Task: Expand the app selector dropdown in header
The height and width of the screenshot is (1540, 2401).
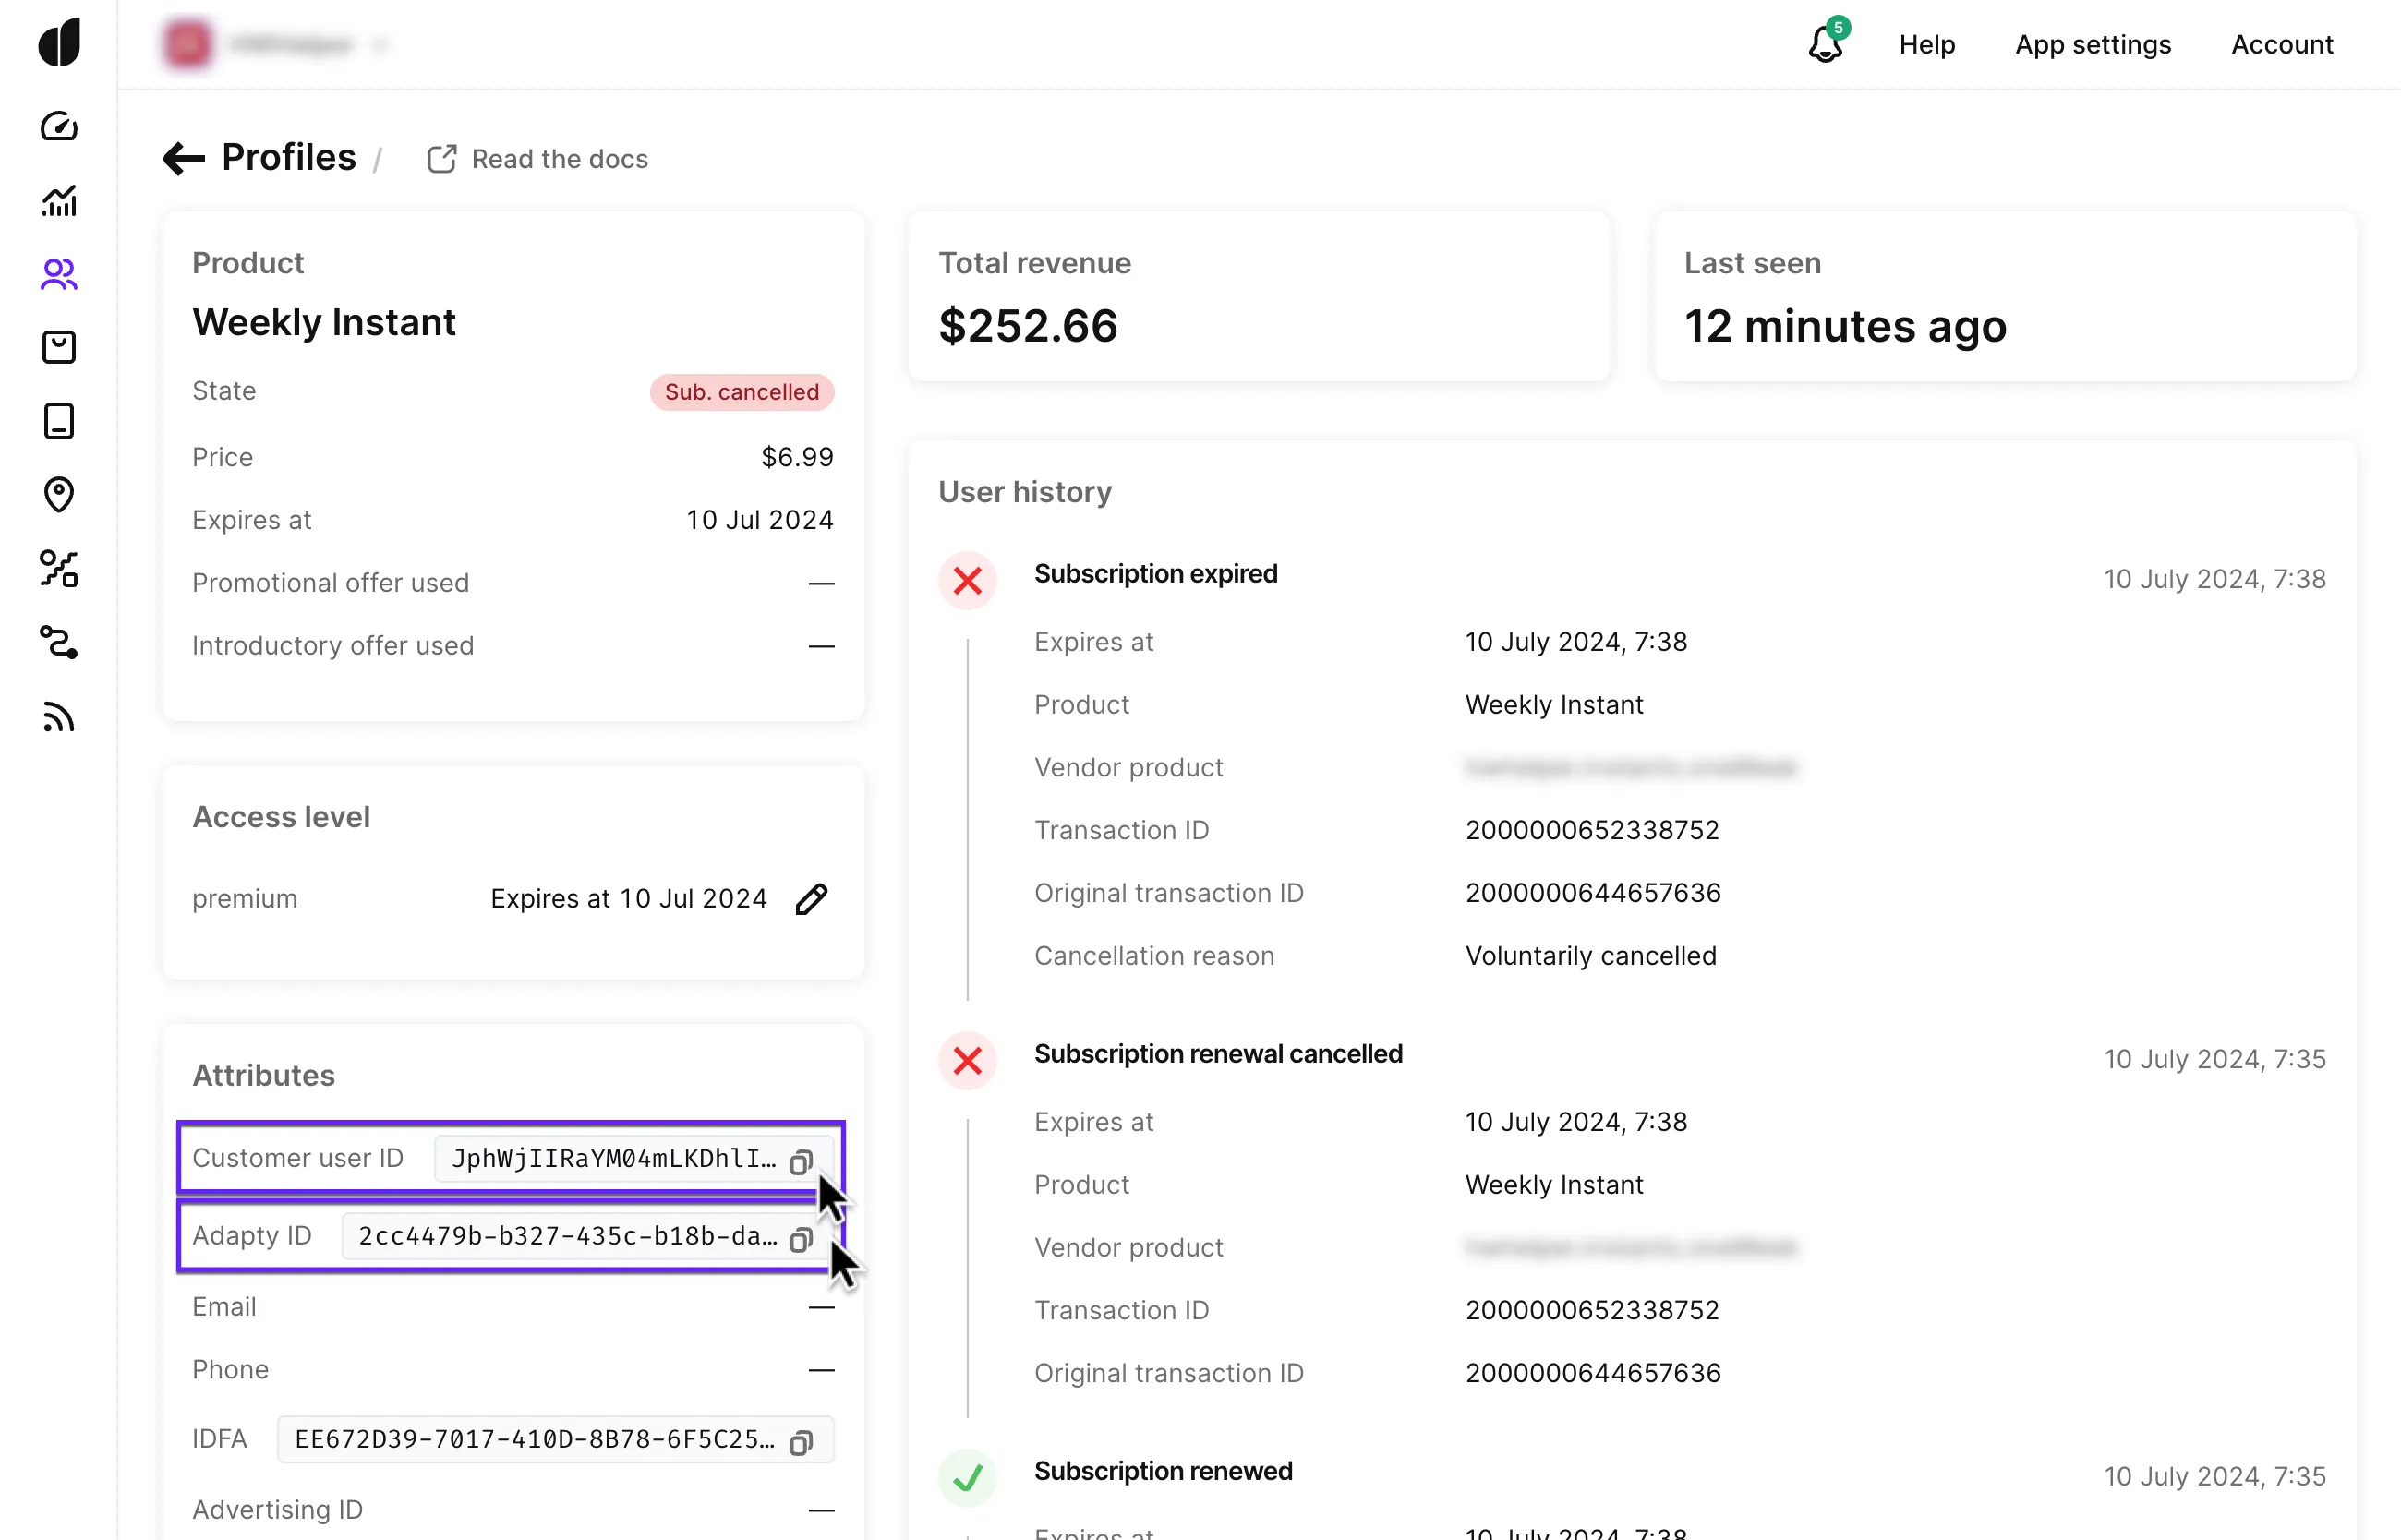Action: (x=380, y=44)
